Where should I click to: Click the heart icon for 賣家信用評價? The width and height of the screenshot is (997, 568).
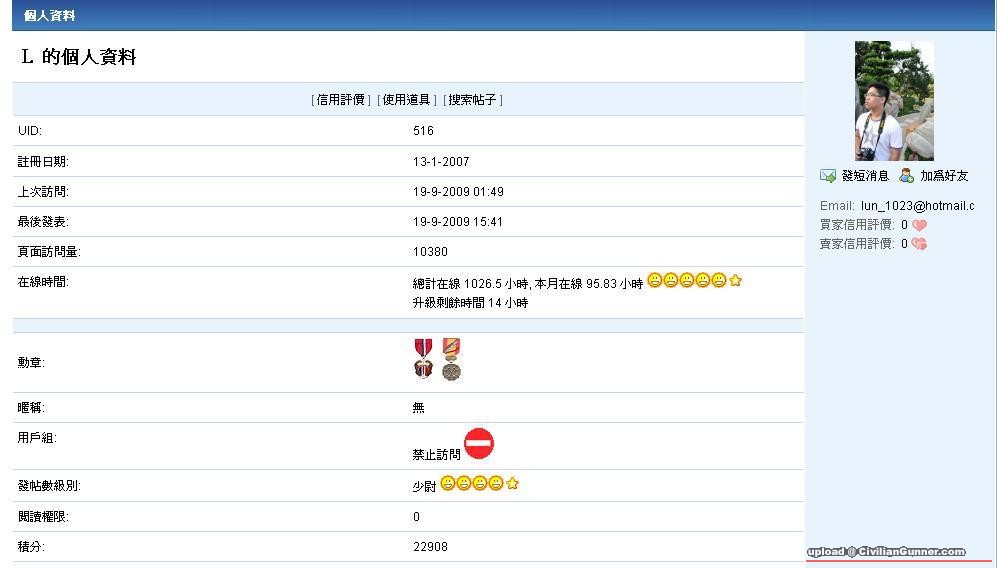tap(919, 244)
